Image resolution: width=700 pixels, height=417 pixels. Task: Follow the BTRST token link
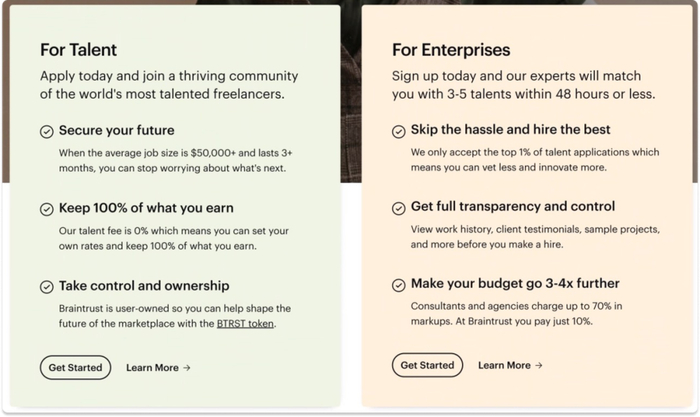click(245, 323)
